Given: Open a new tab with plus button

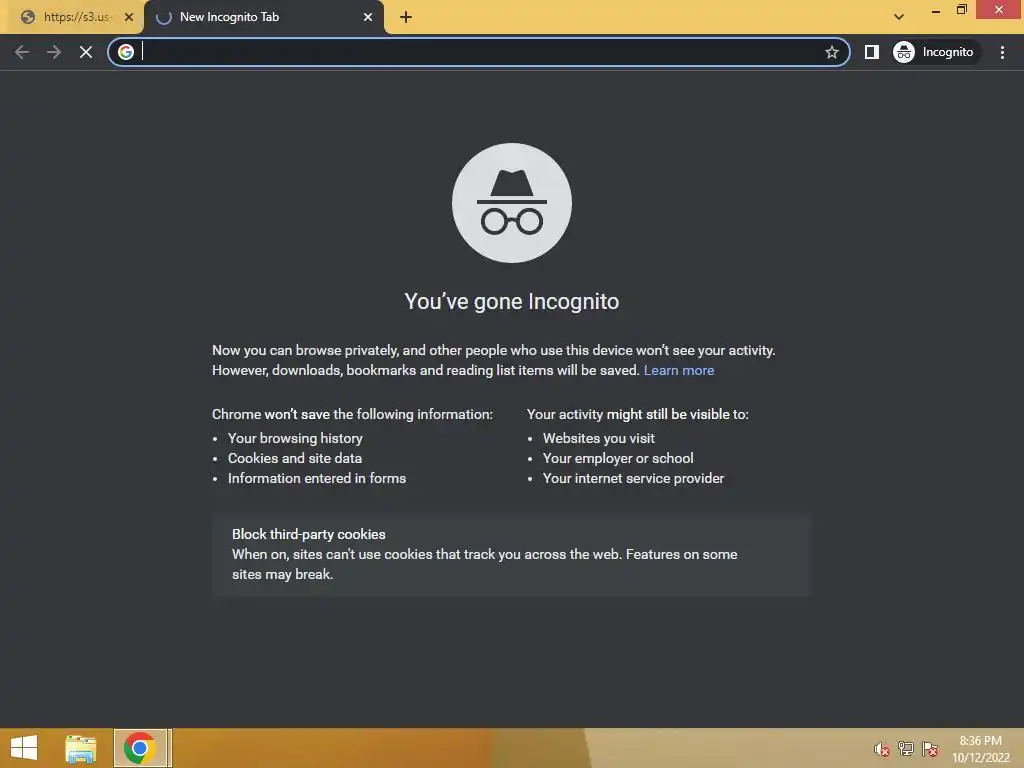Looking at the screenshot, I should (406, 17).
